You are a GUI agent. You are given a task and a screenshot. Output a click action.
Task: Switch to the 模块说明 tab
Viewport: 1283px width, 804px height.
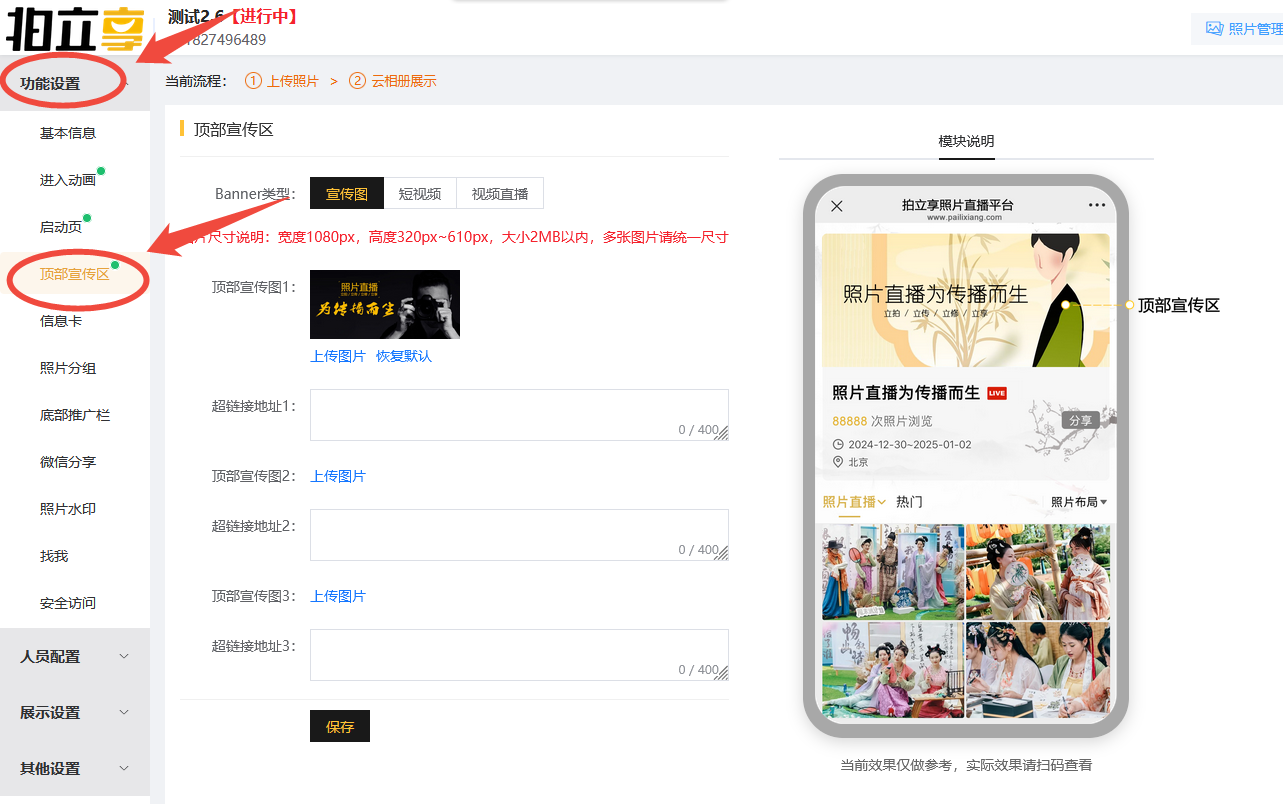coord(966,141)
